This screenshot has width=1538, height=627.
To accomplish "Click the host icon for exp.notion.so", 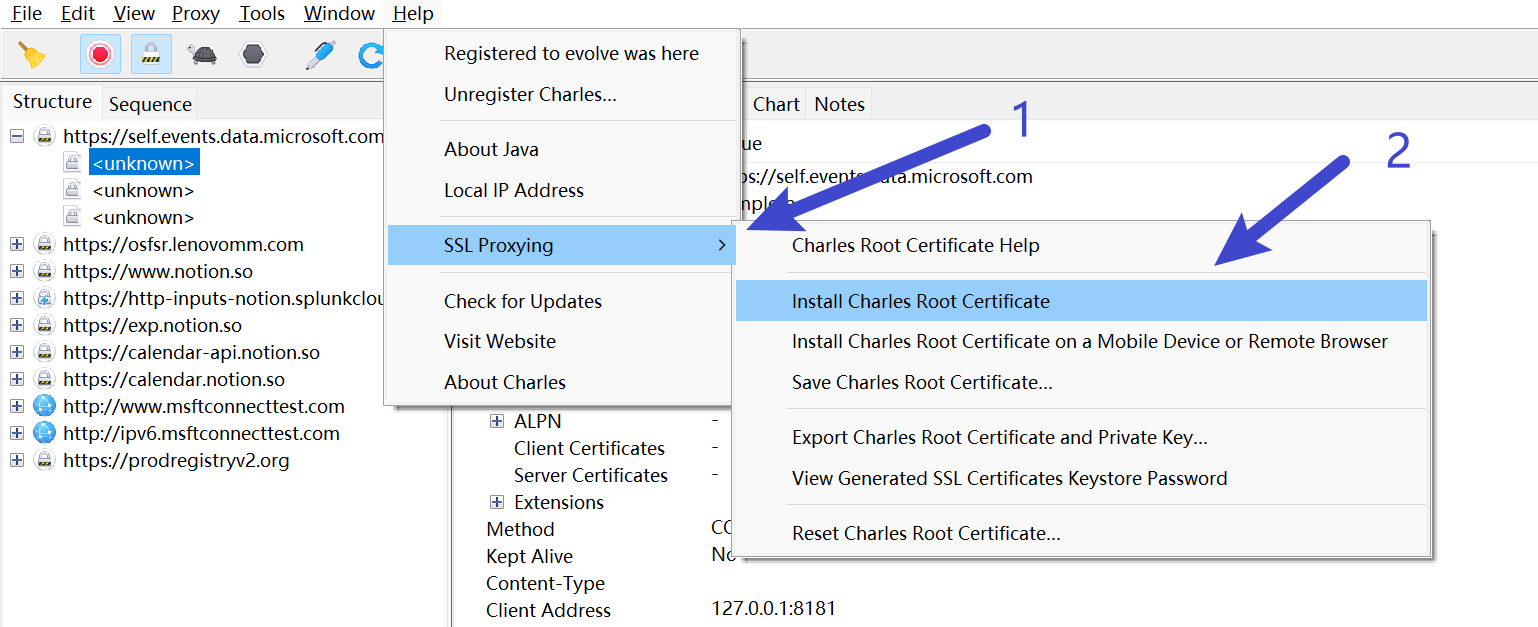I will pyautogui.click(x=44, y=325).
